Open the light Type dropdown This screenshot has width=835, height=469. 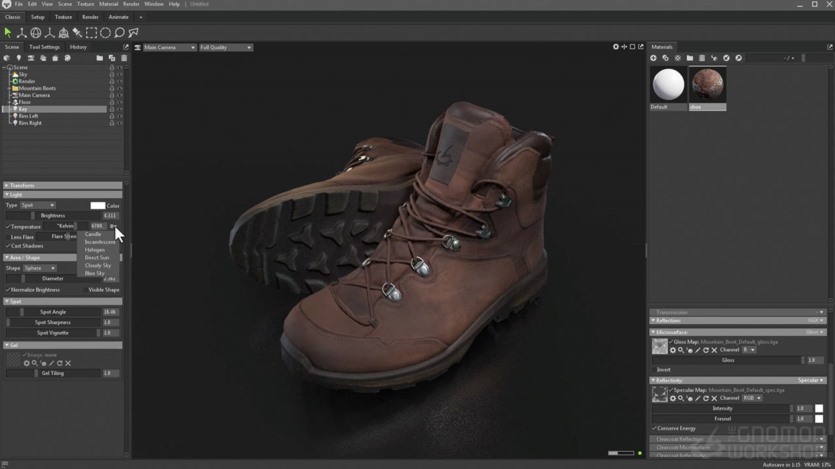point(38,205)
